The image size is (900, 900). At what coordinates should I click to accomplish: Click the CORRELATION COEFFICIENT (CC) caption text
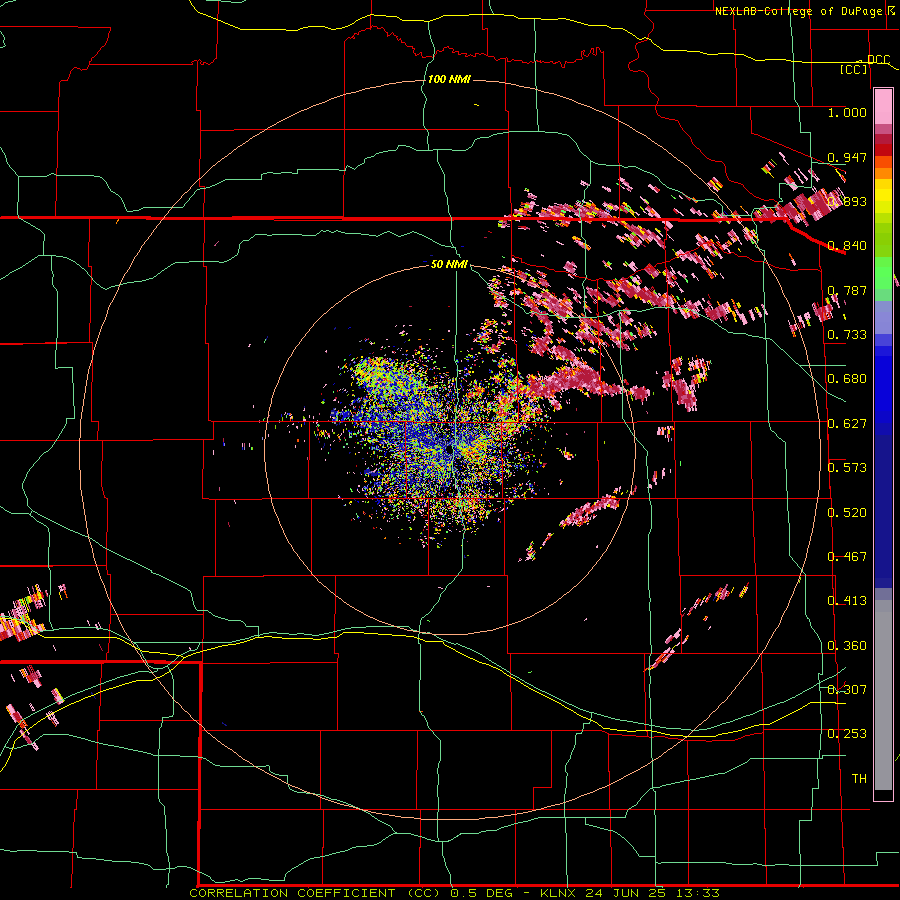coord(315,893)
